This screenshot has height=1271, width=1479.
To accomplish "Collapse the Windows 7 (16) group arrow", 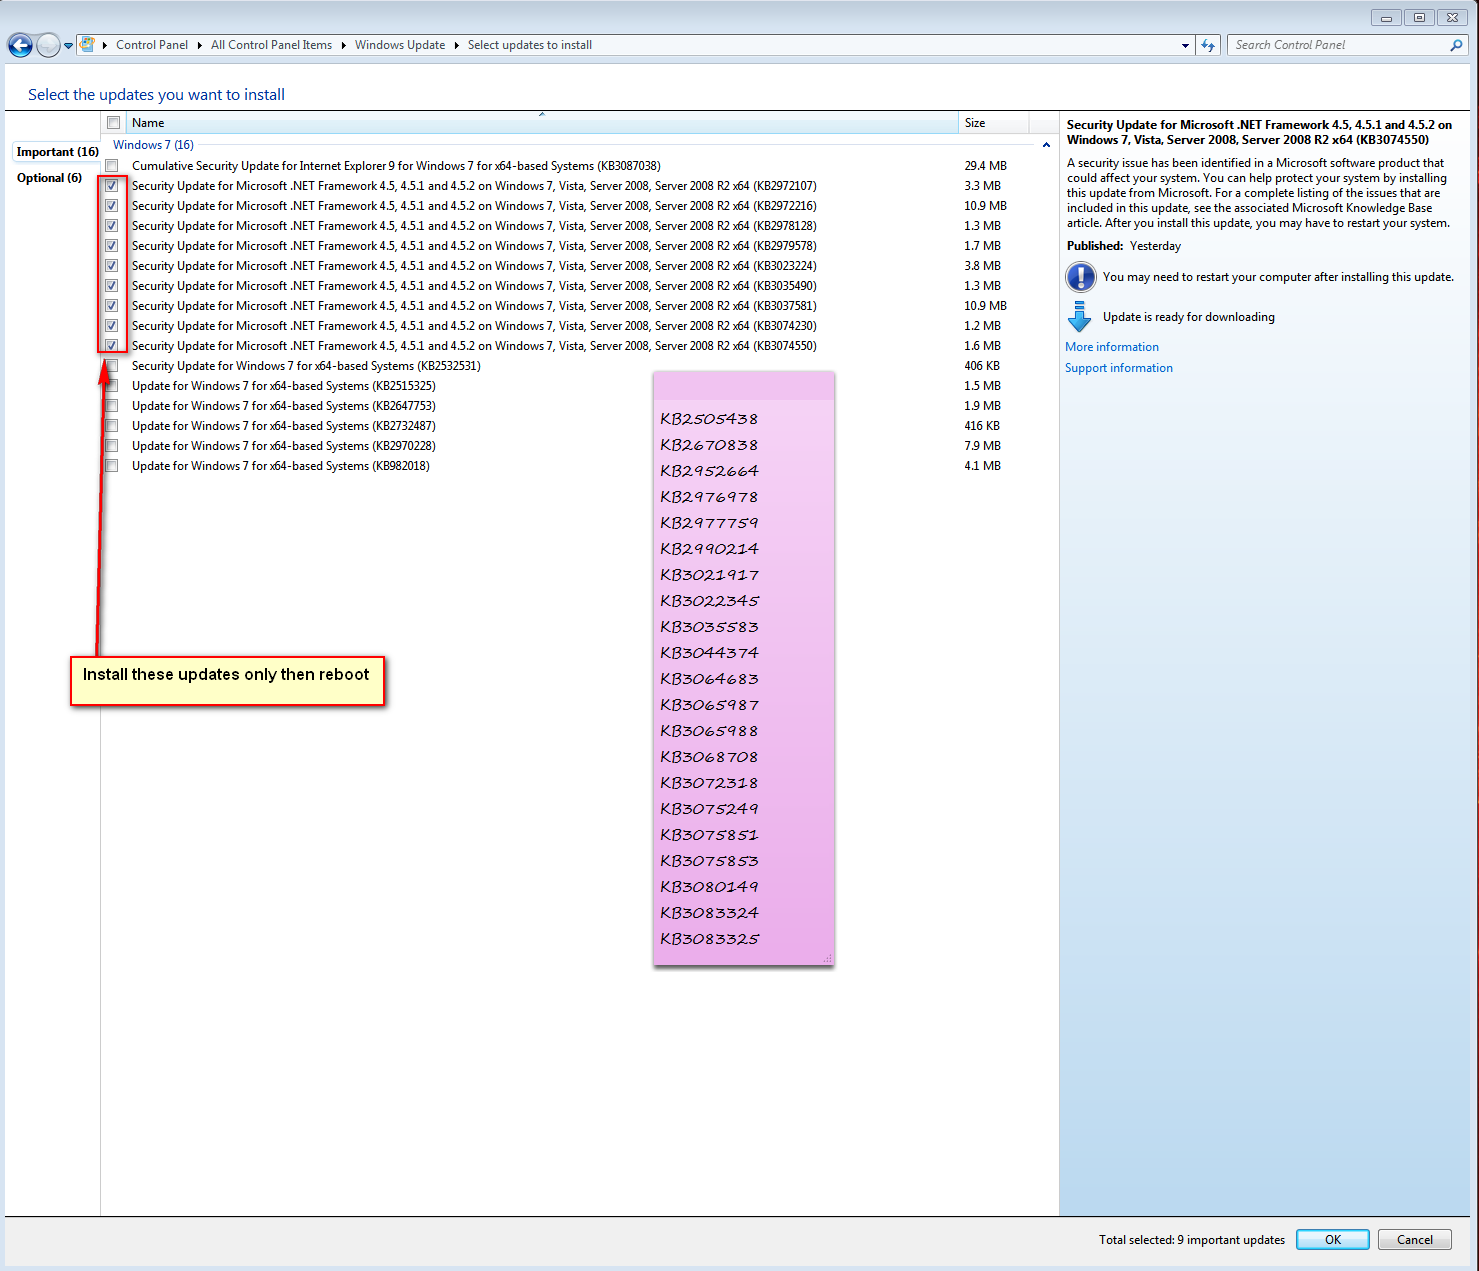I will pos(1046,145).
